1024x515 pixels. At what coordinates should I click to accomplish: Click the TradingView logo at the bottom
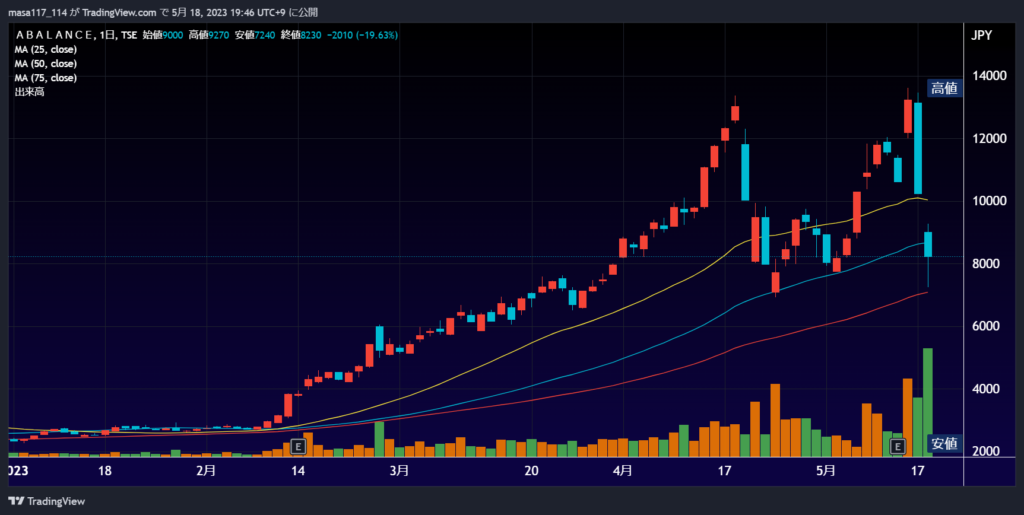[46, 501]
